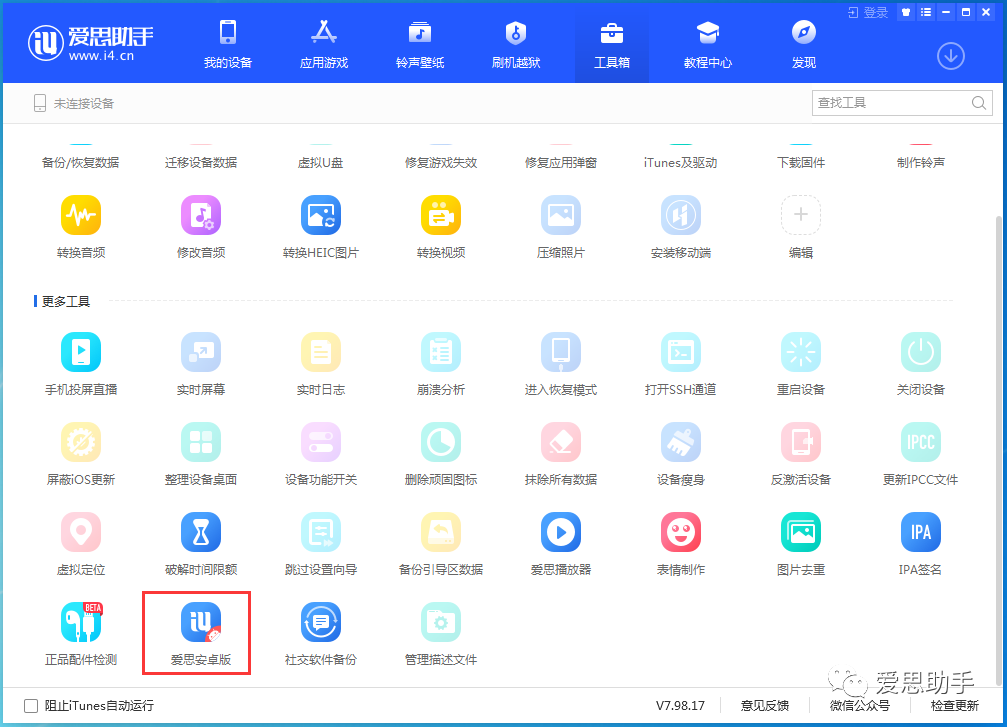Open 图片去重 duplicate photo tool
The width and height of the screenshot is (1007, 727).
pyautogui.click(x=801, y=532)
